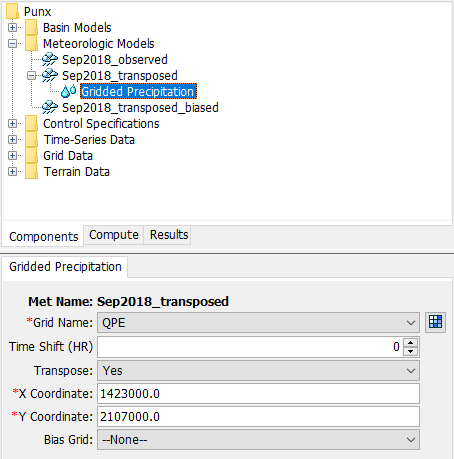Click the Punx project folder icon

tap(12, 11)
